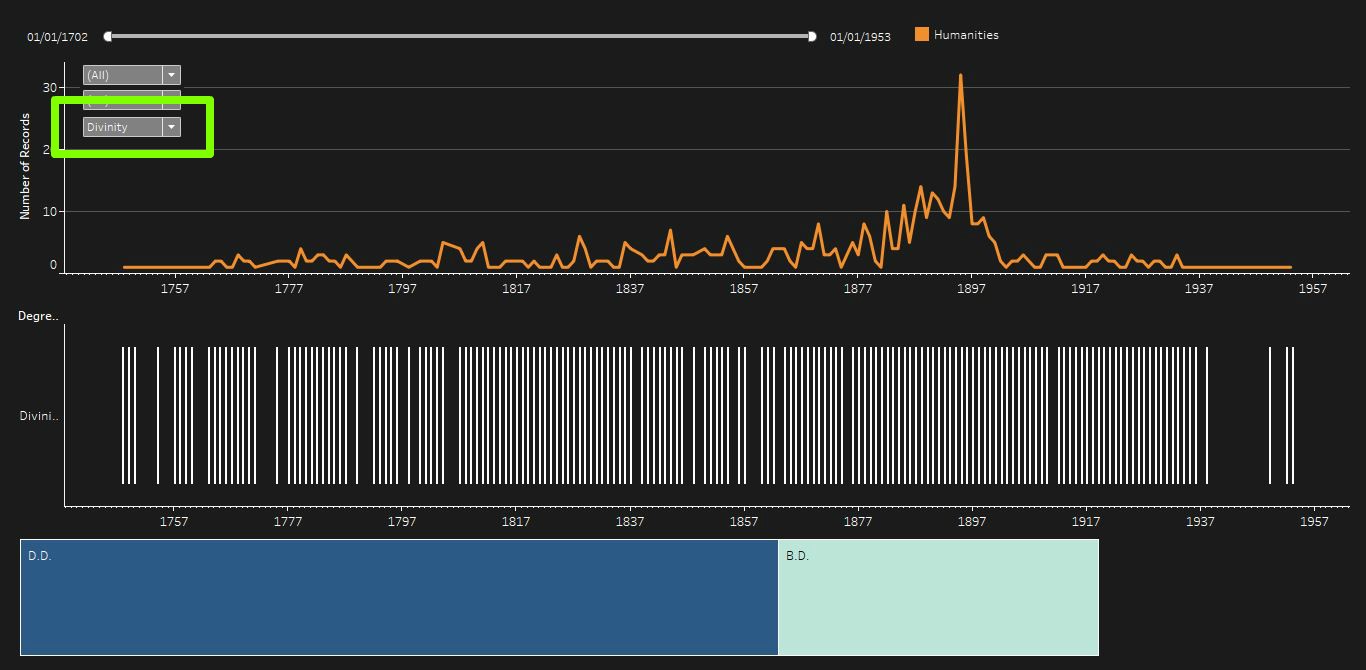The width and height of the screenshot is (1366, 670).
Task: Open the Divinity filter dropdown arrow
Action: (171, 127)
